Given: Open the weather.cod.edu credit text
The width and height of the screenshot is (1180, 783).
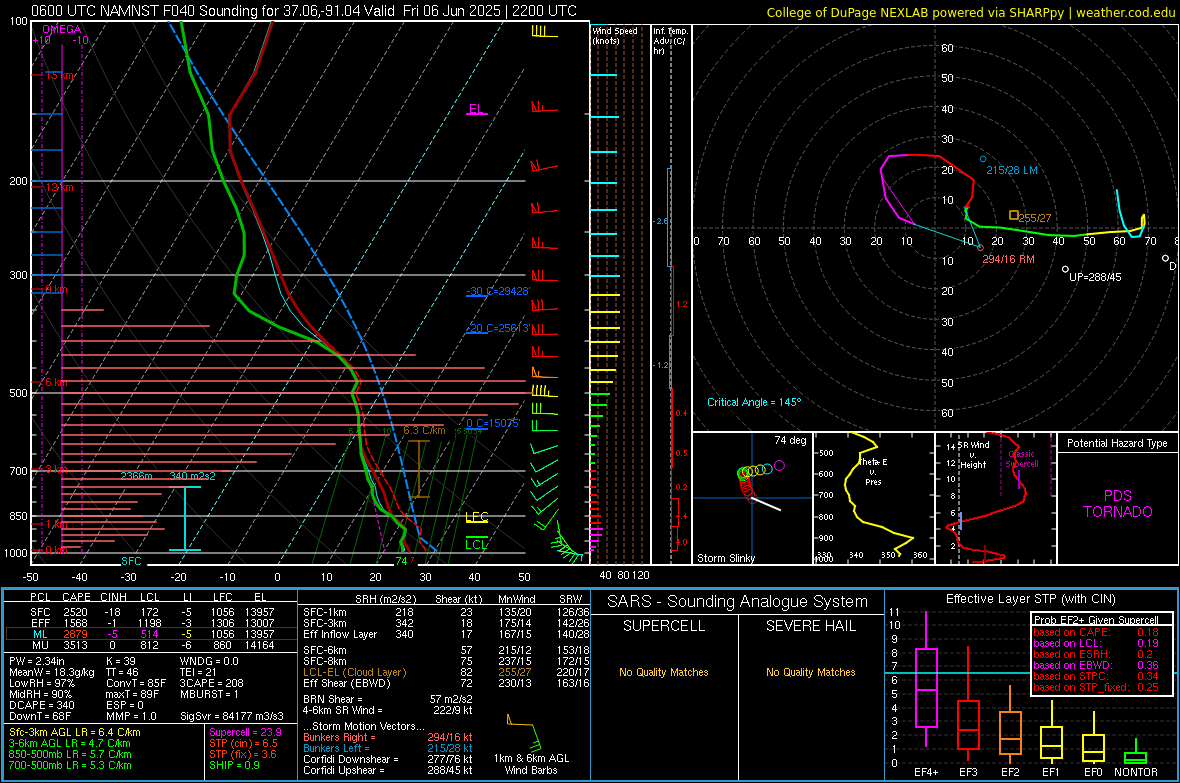Looking at the screenshot, I should (x=971, y=12).
